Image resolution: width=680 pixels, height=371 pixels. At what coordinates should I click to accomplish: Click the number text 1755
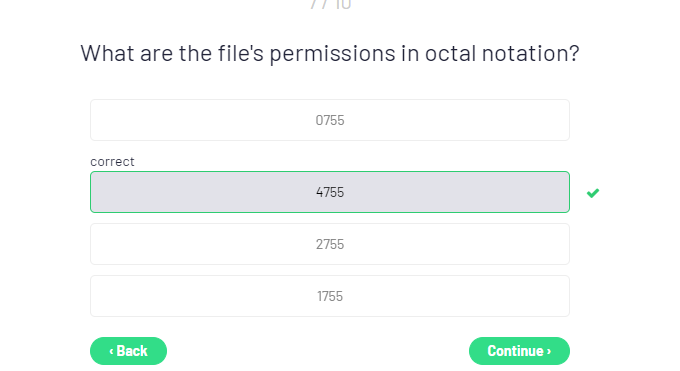coord(330,296)
